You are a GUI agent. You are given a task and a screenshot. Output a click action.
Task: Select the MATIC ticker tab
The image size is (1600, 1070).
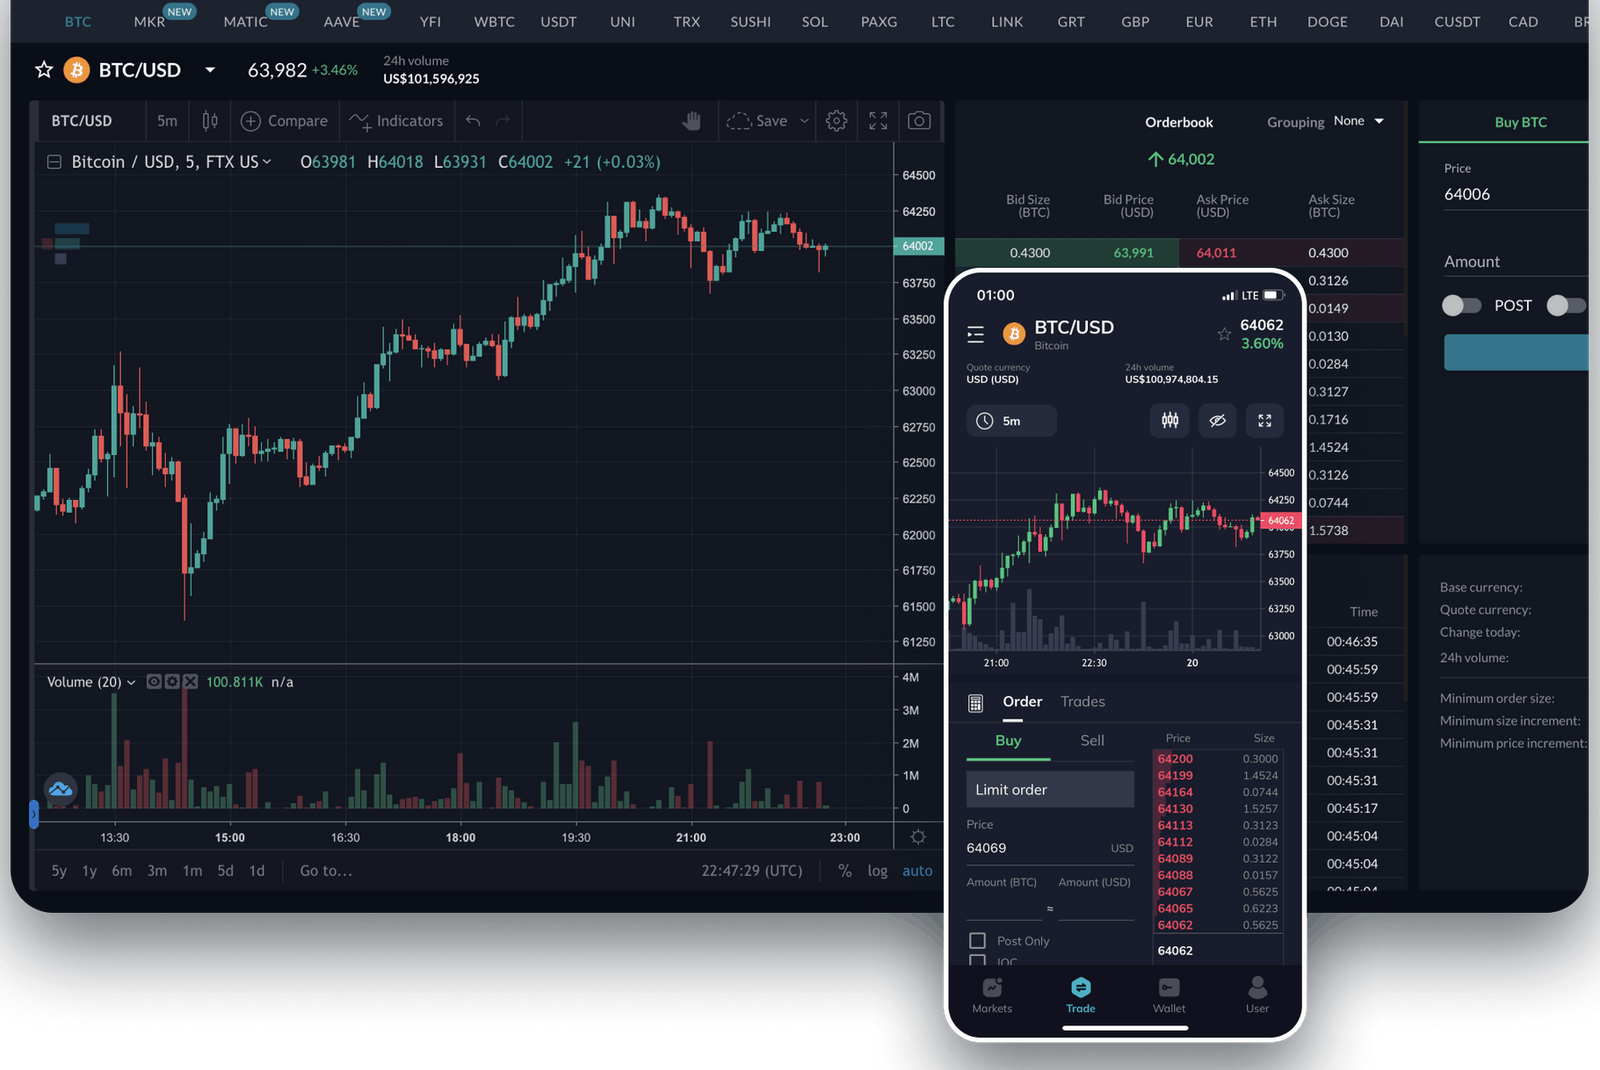point(246,21)
